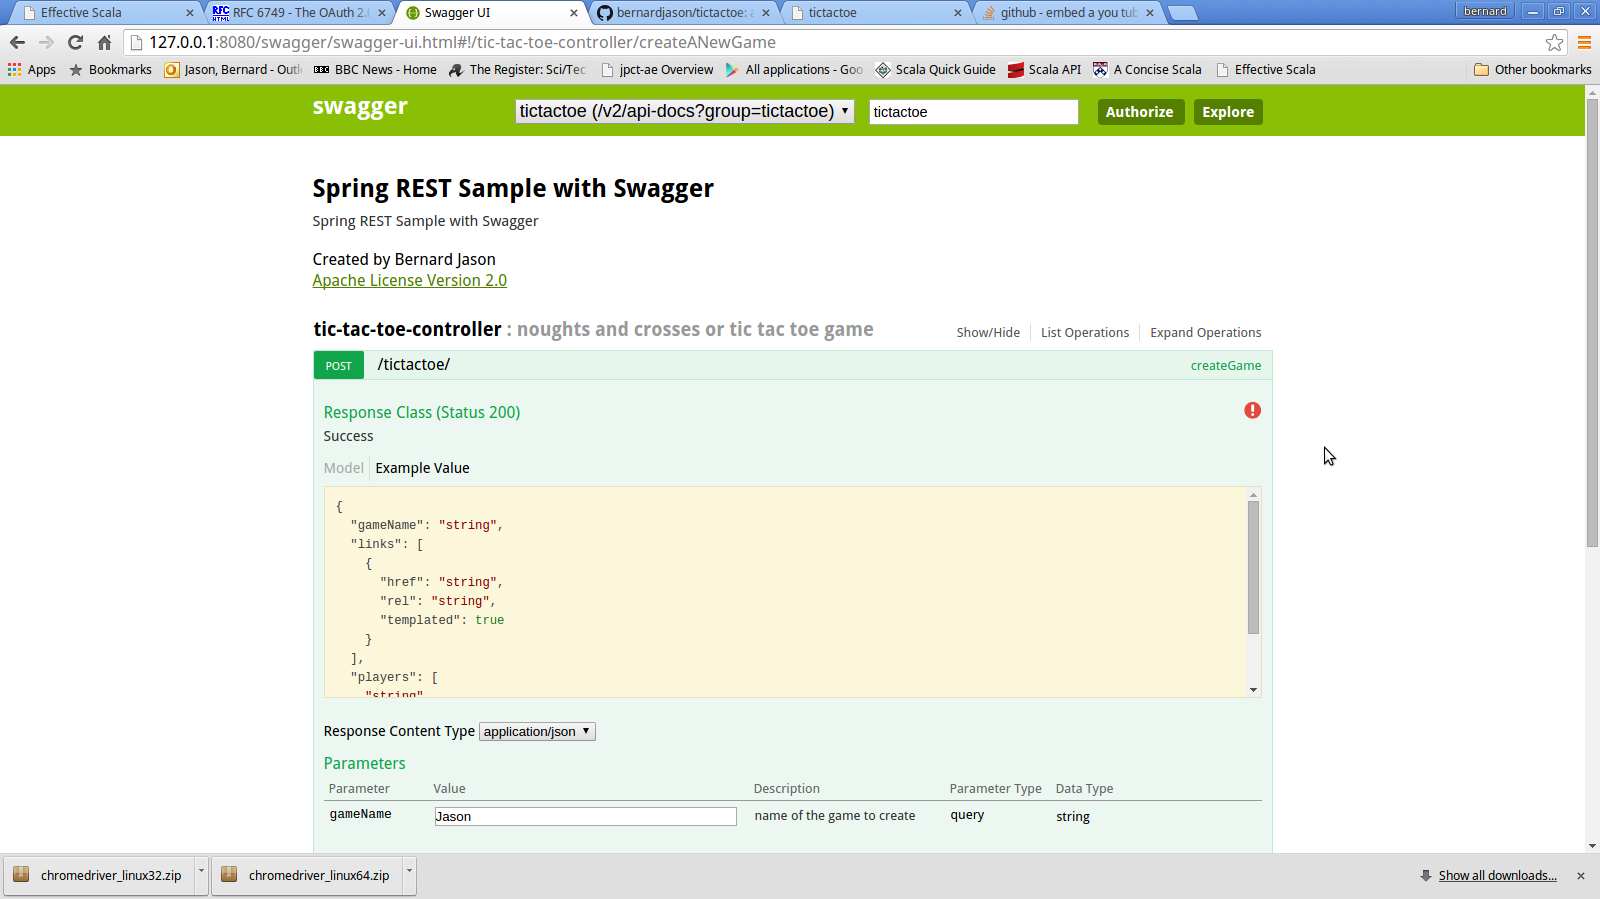Screen dimensions: 1600x899
Task: Open the BBC News - Home bookmark
Action: coord(375,70)
